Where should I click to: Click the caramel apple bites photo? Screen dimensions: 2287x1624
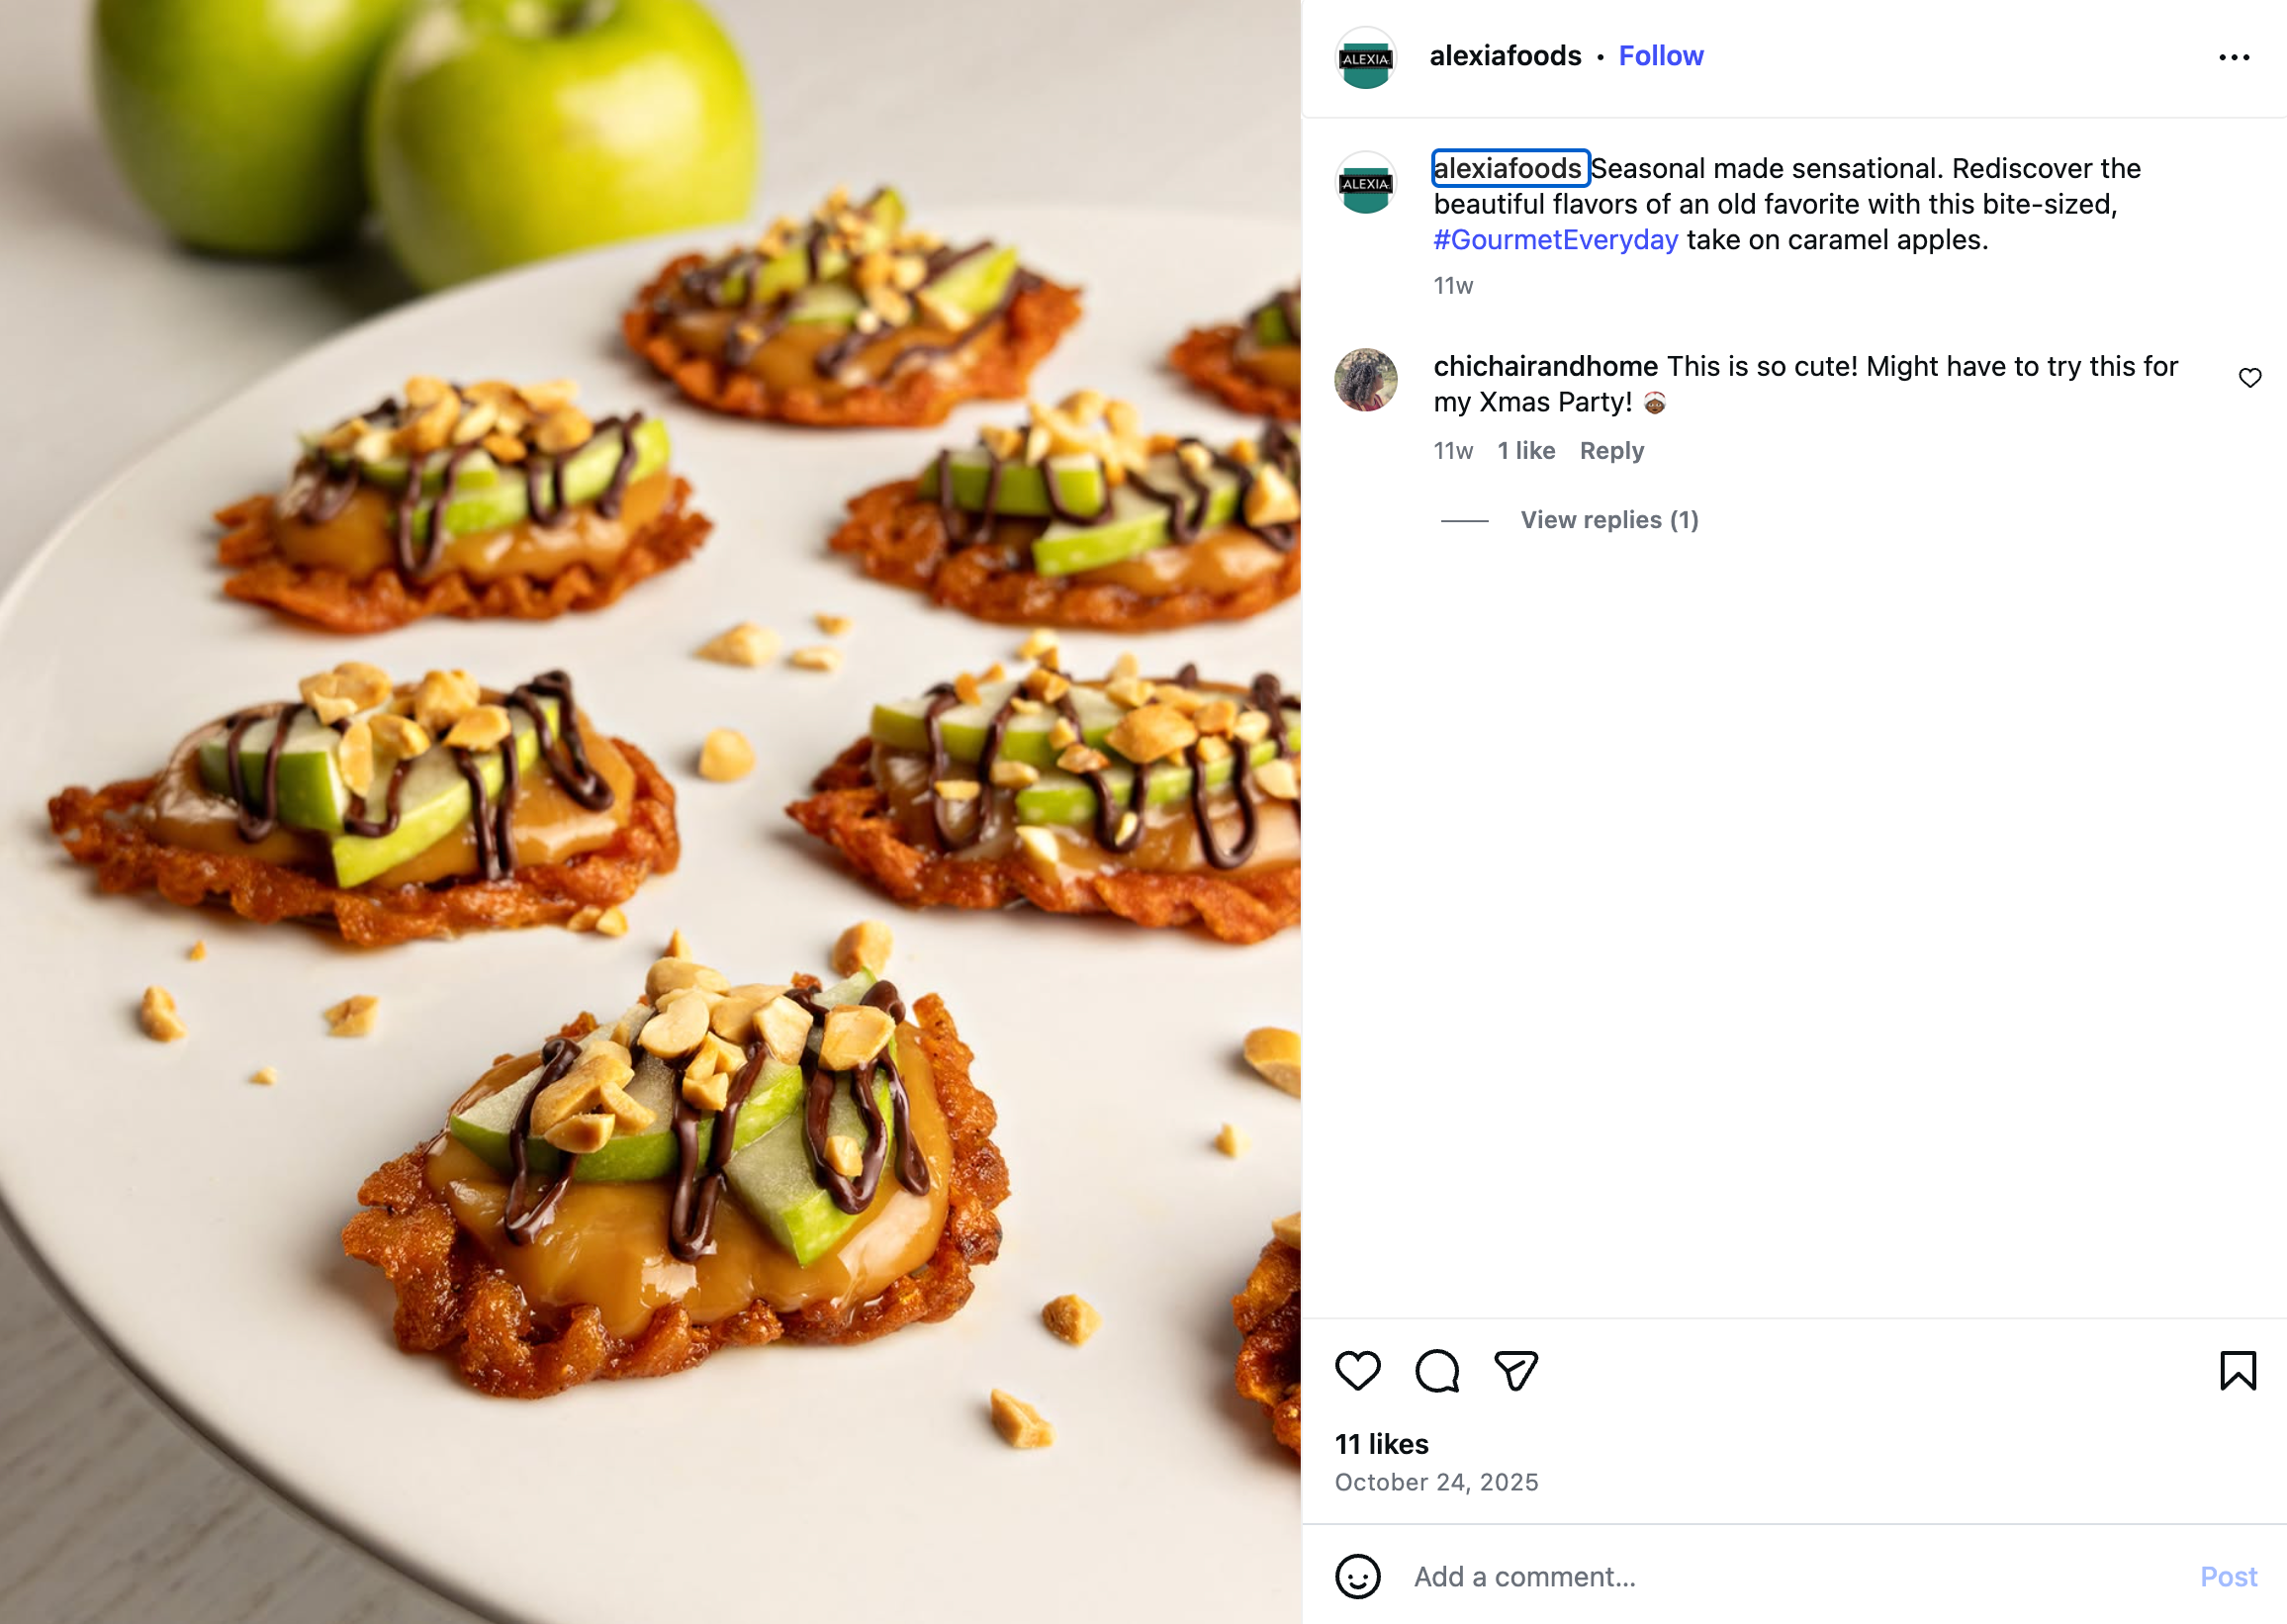[650, 812]
